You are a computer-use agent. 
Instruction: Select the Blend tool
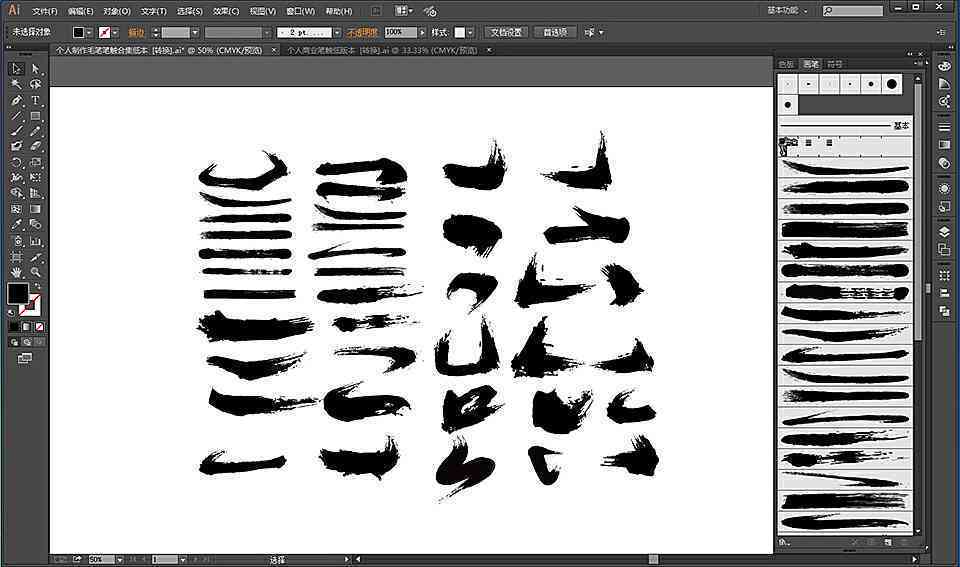pyautogui.click(x=36, y=225)
